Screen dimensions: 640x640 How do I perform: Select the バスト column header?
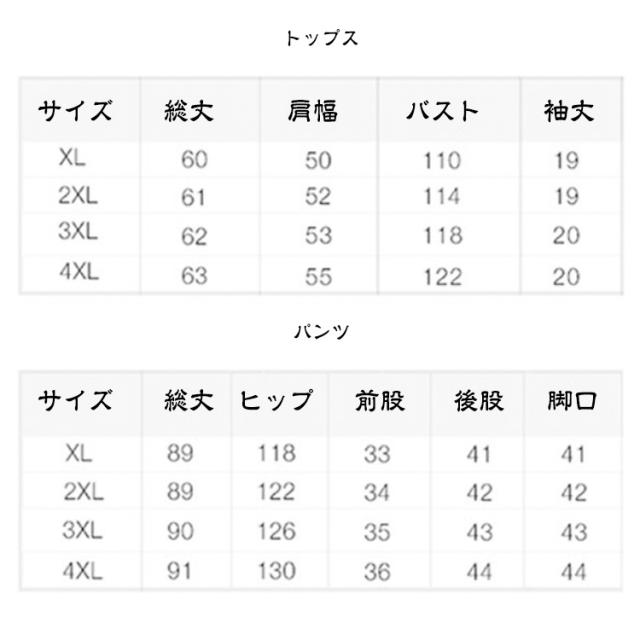coord(441,110)
